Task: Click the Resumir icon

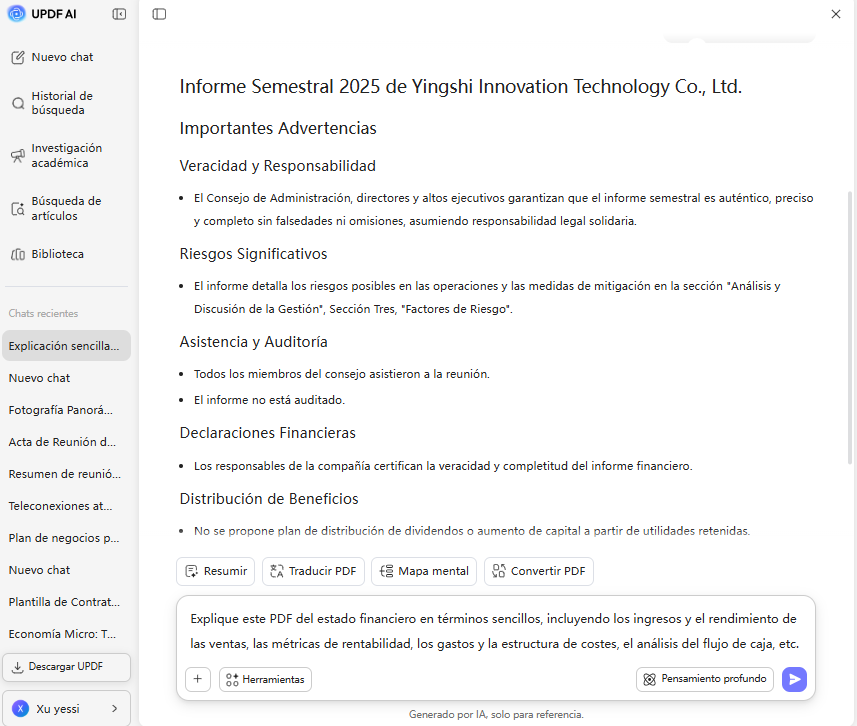Action: pos(191,571)
